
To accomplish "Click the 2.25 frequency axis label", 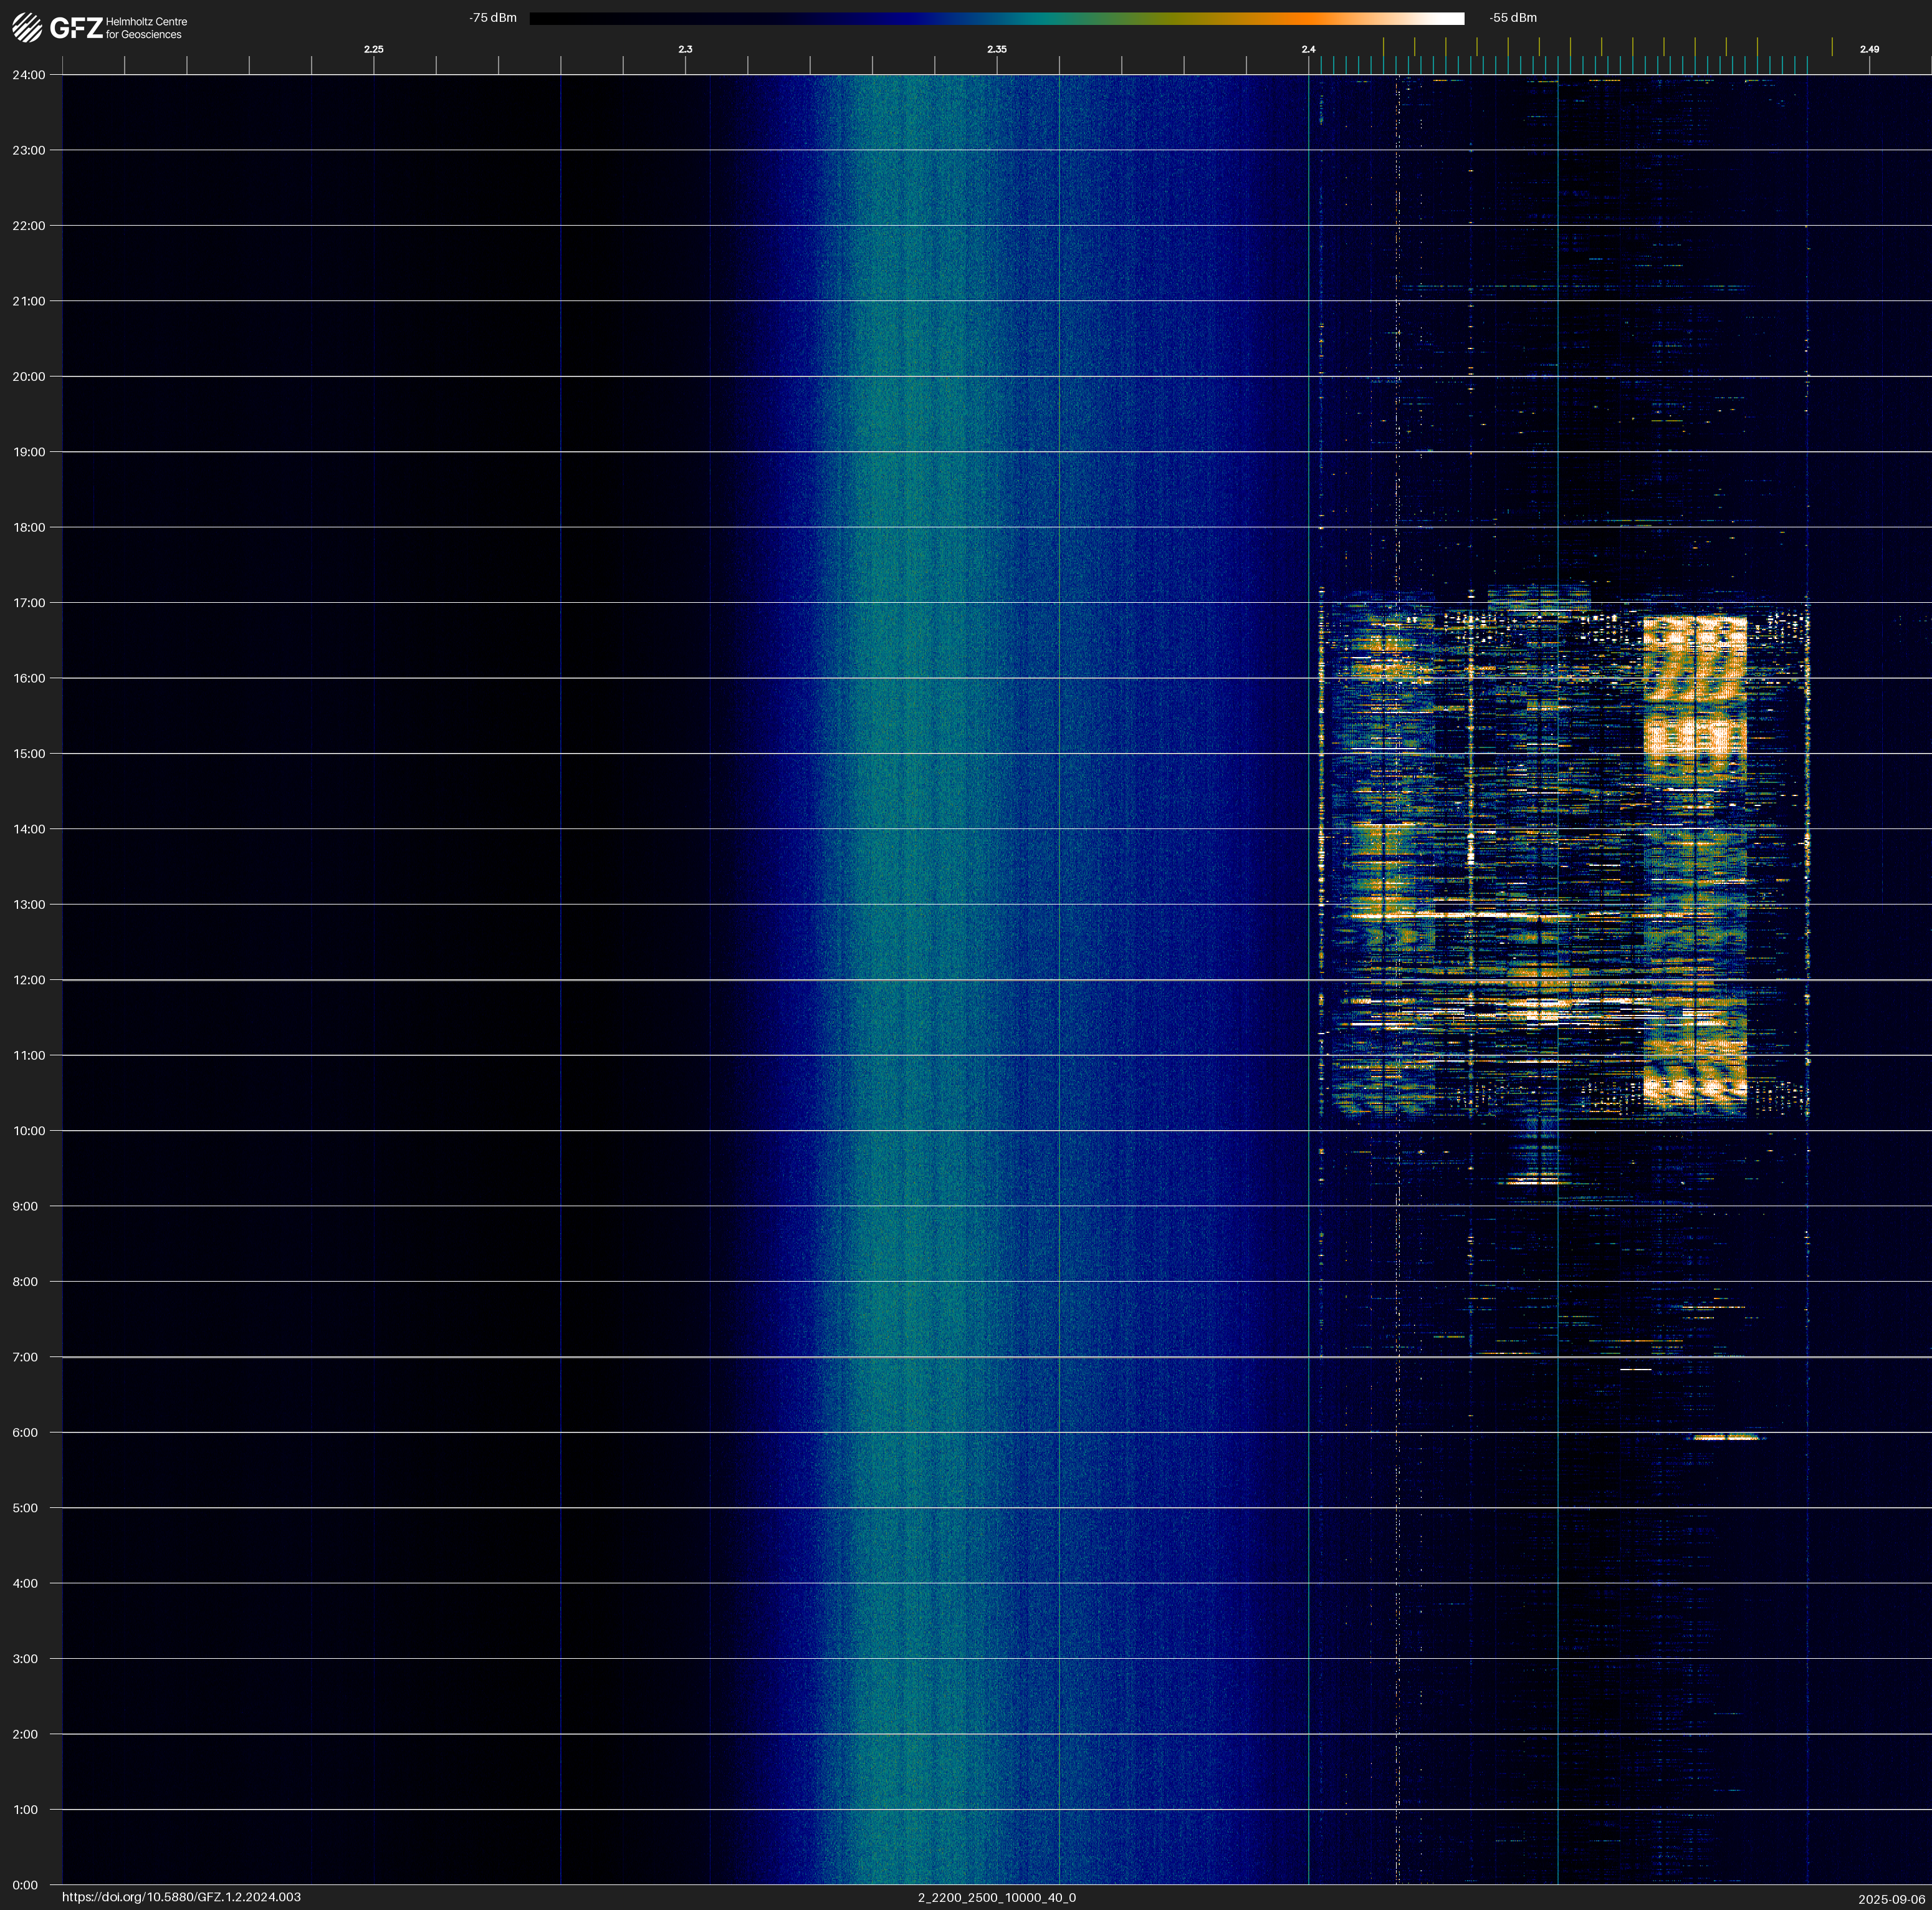I will (x=373, y=49).
